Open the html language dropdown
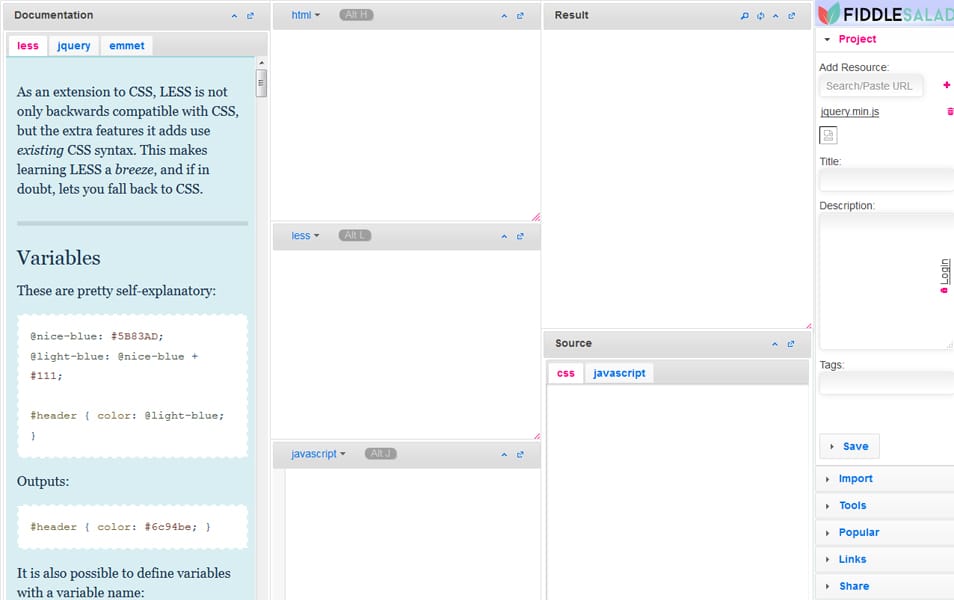 tap(305, 15)
